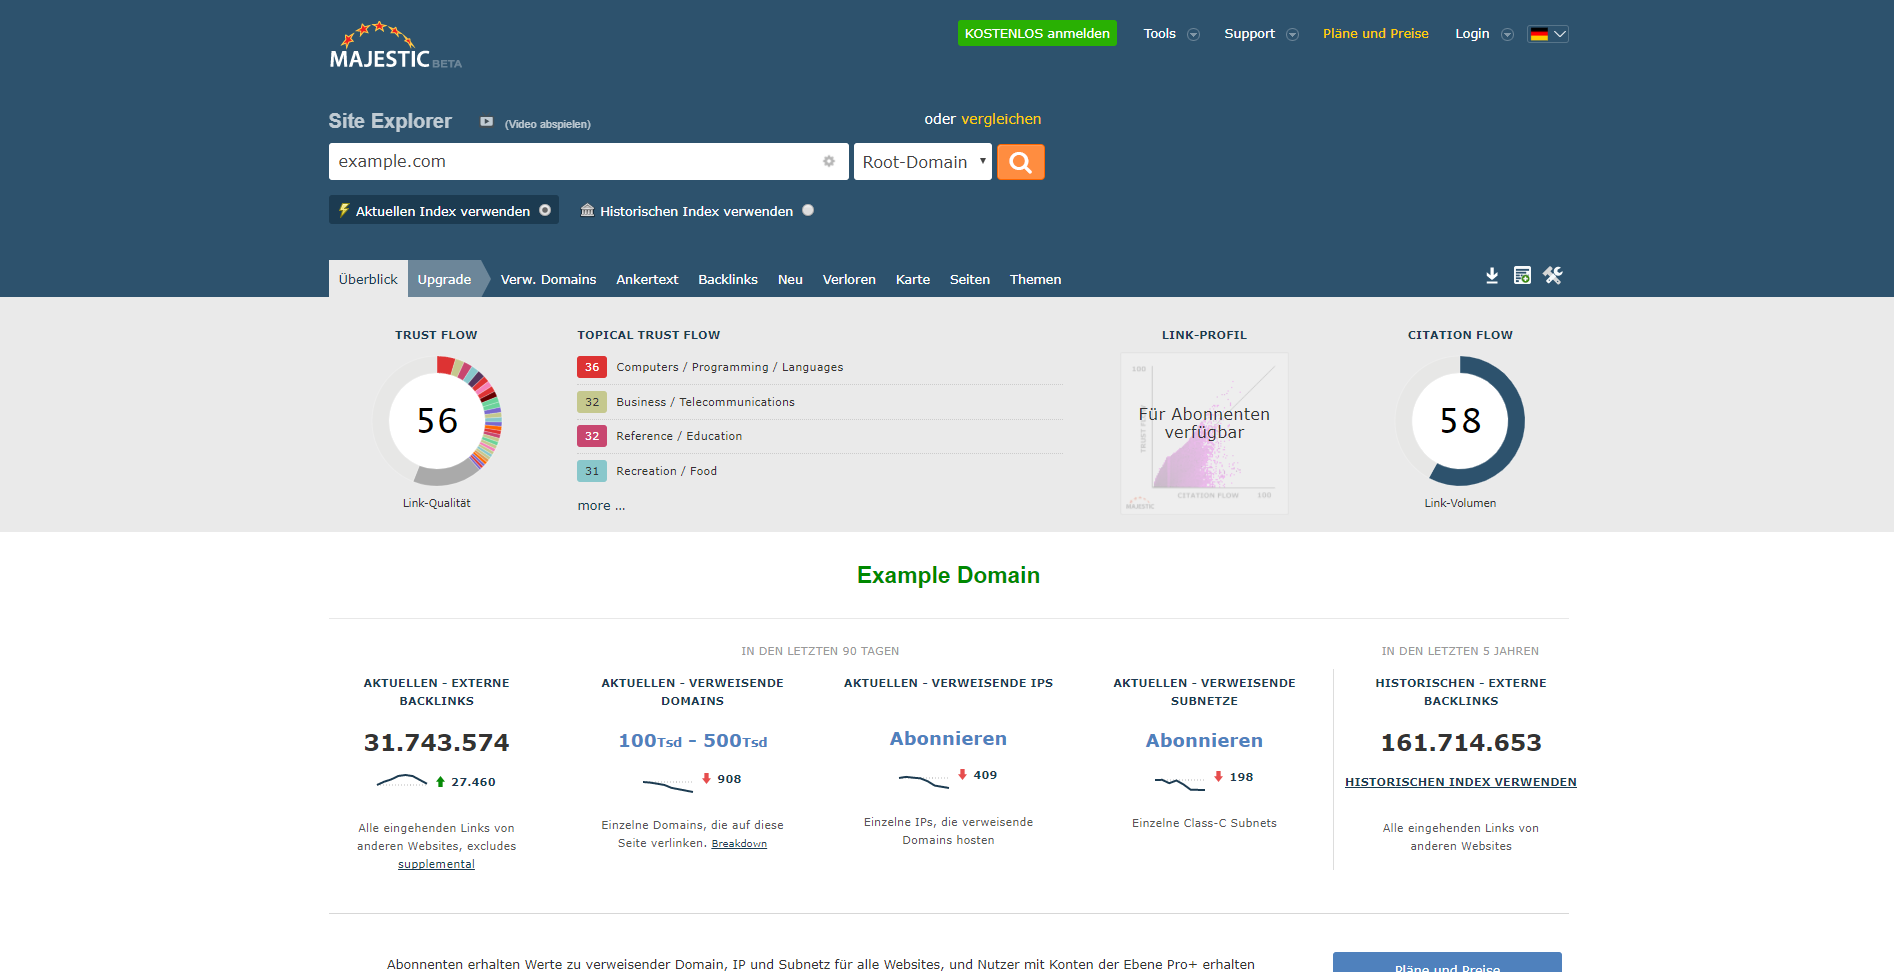Open the language selector chevron
The height and width of the screenshot is (972, 1894).
(1559, 34)
